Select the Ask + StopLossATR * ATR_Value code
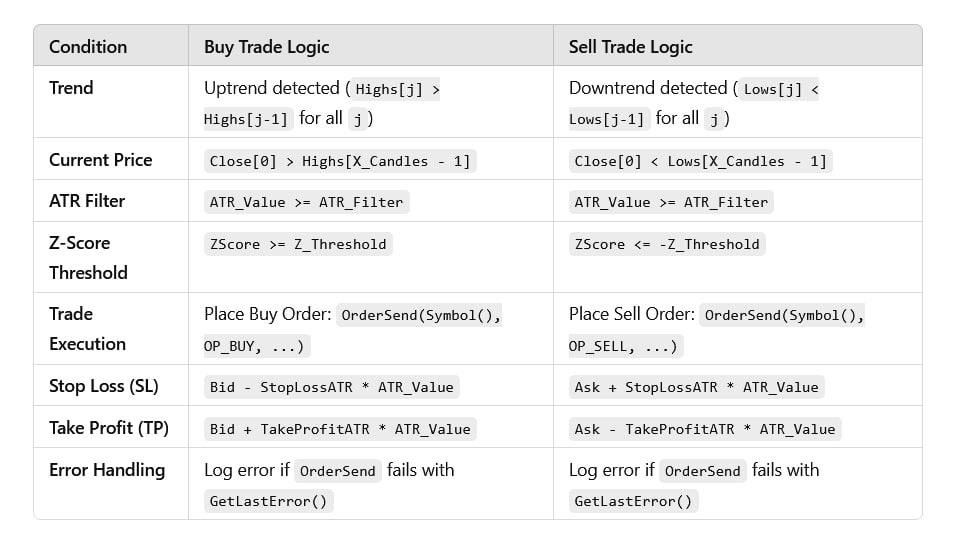This screenshot has width=965, height=542. click(x=696, y=387)
